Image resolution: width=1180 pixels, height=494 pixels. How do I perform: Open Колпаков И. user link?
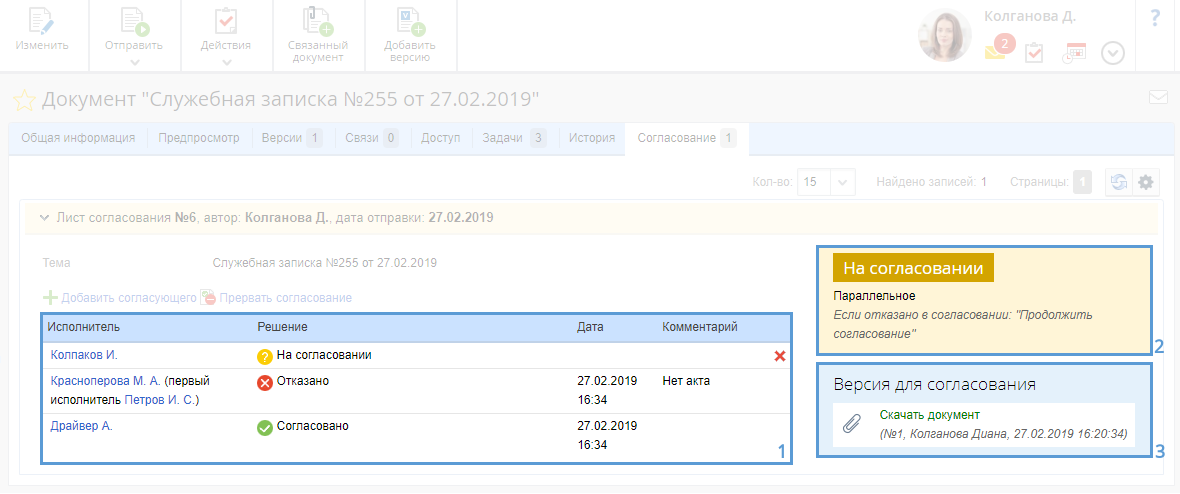pyautogui.click(x=84, y=355)
